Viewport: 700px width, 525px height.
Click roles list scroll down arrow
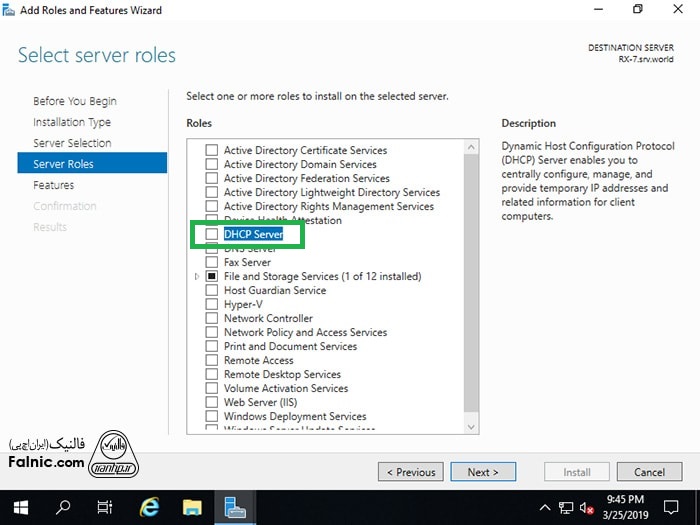[472, 426]
